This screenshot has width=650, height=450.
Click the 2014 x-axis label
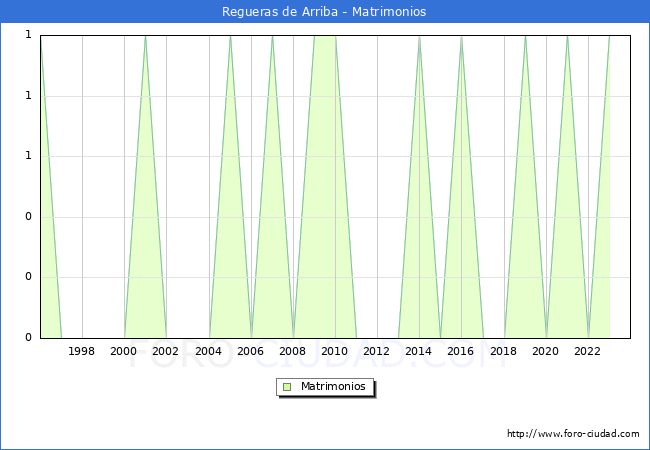[x=419, y=351]
